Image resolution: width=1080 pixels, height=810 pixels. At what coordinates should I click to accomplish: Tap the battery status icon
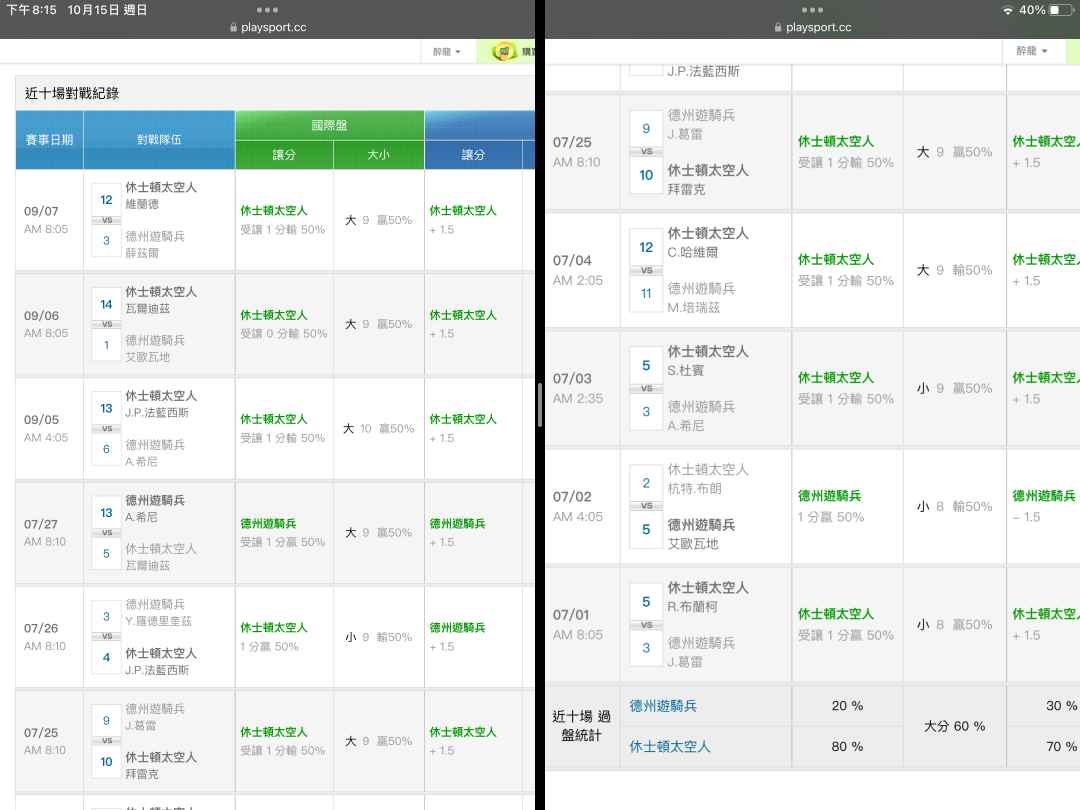1061,10
